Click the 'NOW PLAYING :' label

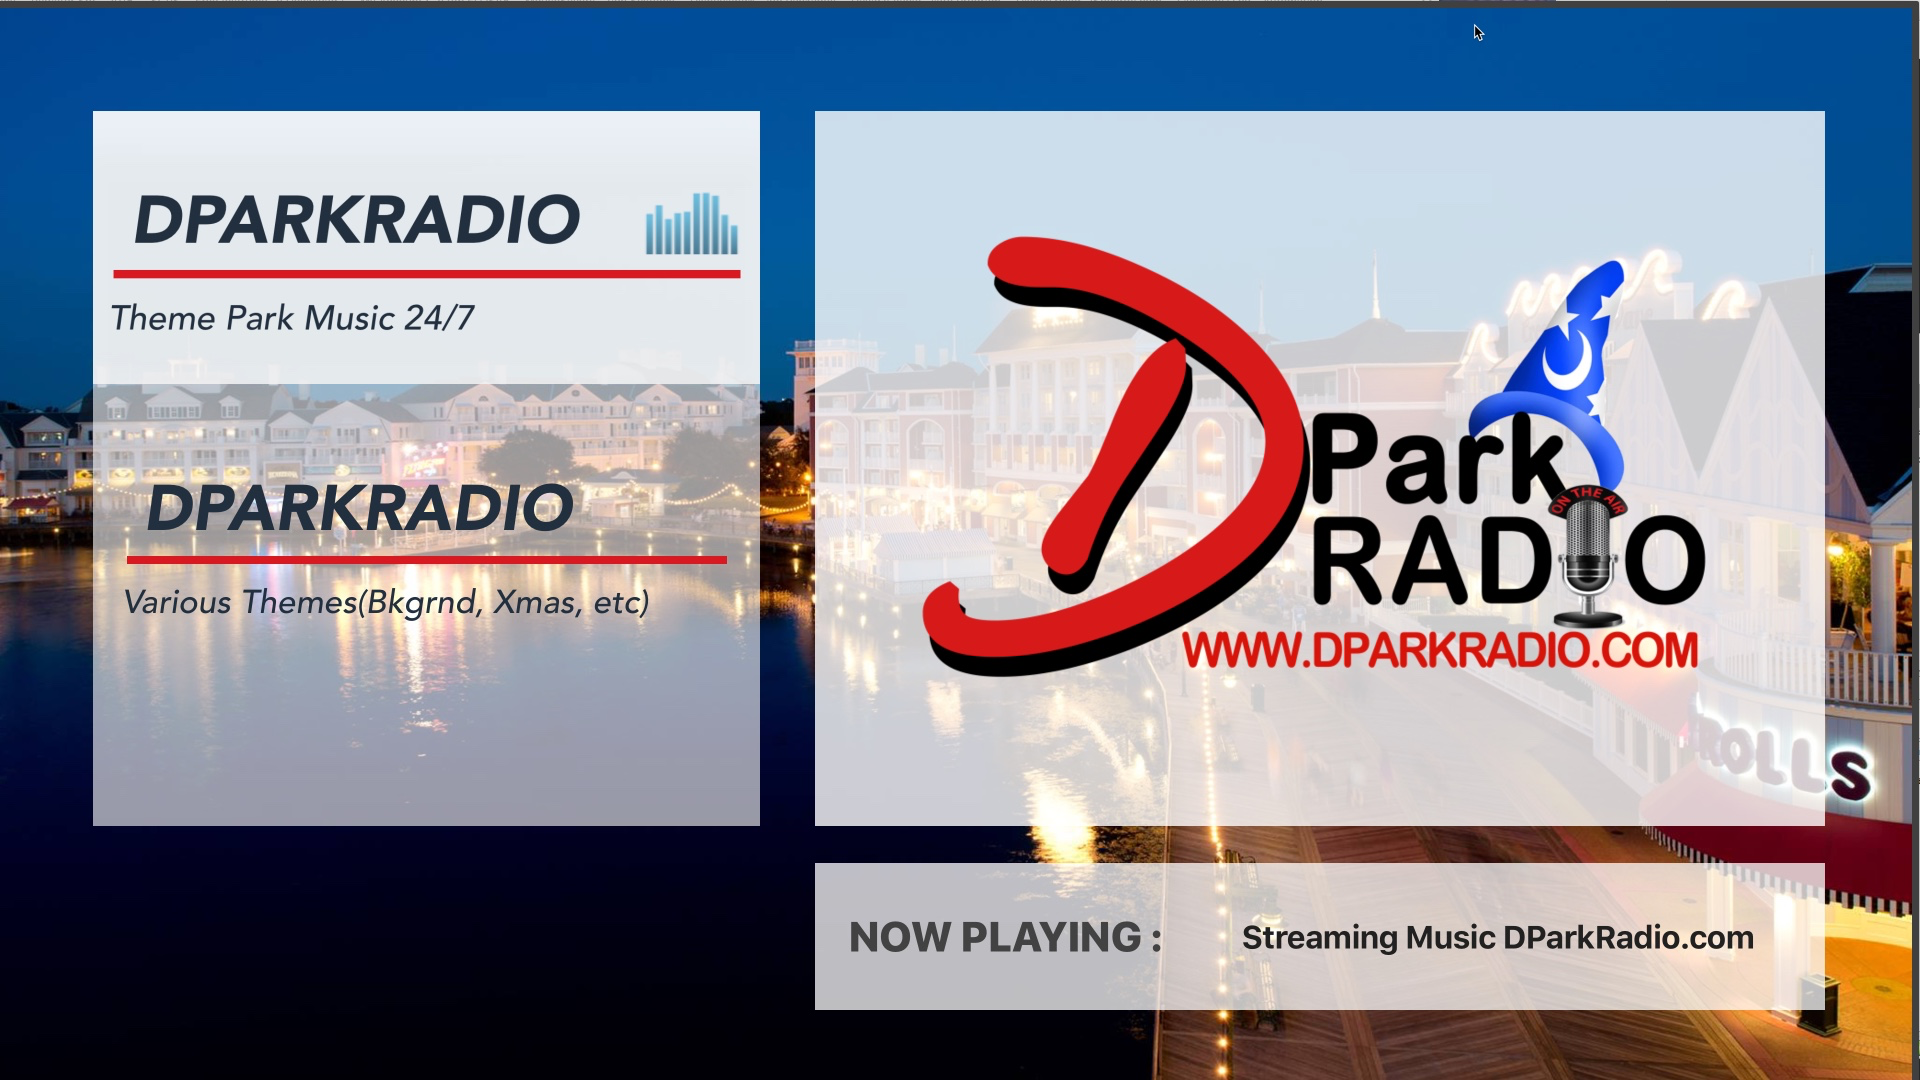click(1005, 938)
